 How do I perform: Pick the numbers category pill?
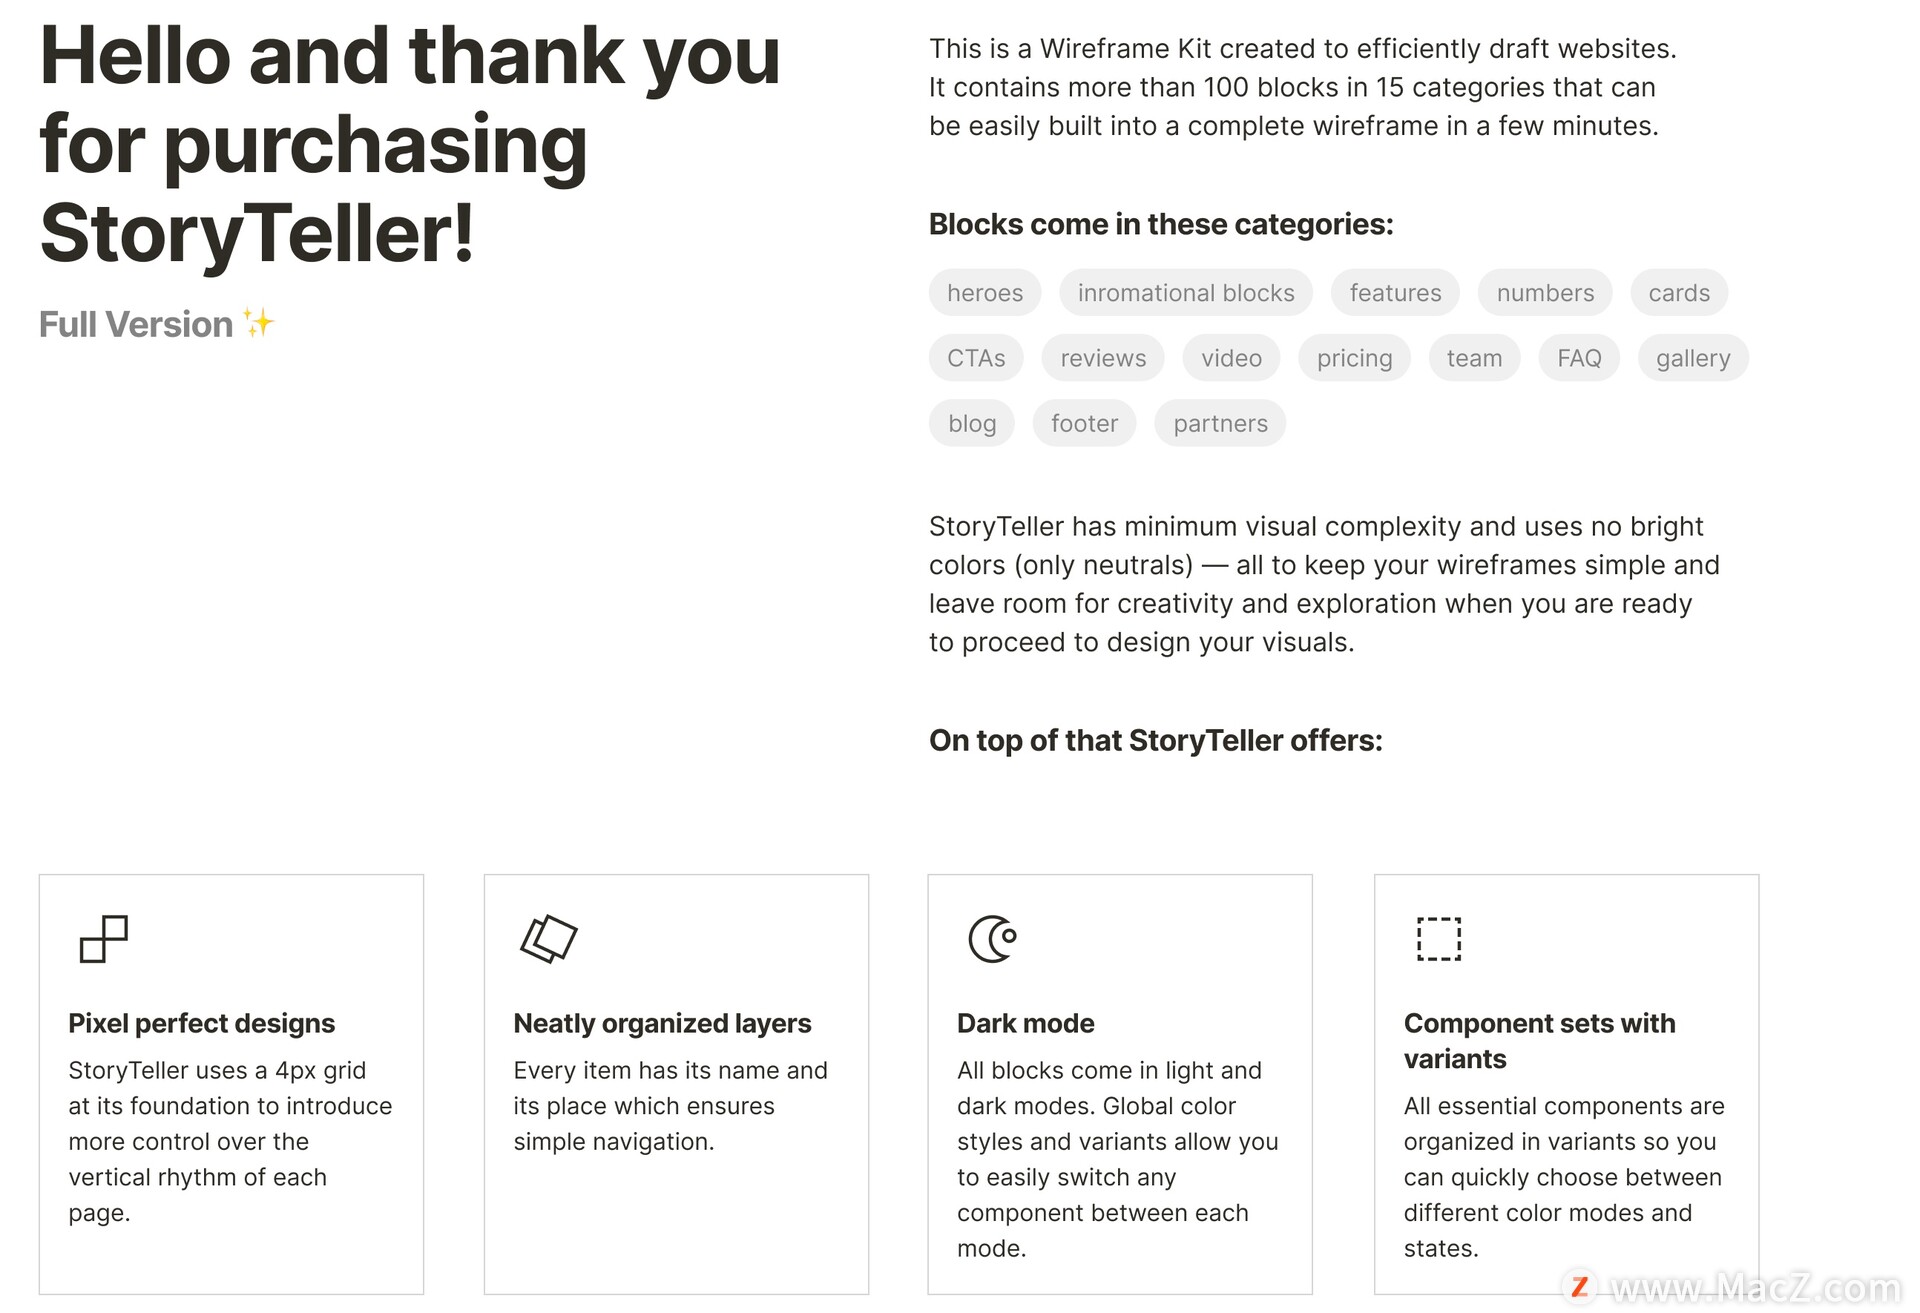[1545, 293]
